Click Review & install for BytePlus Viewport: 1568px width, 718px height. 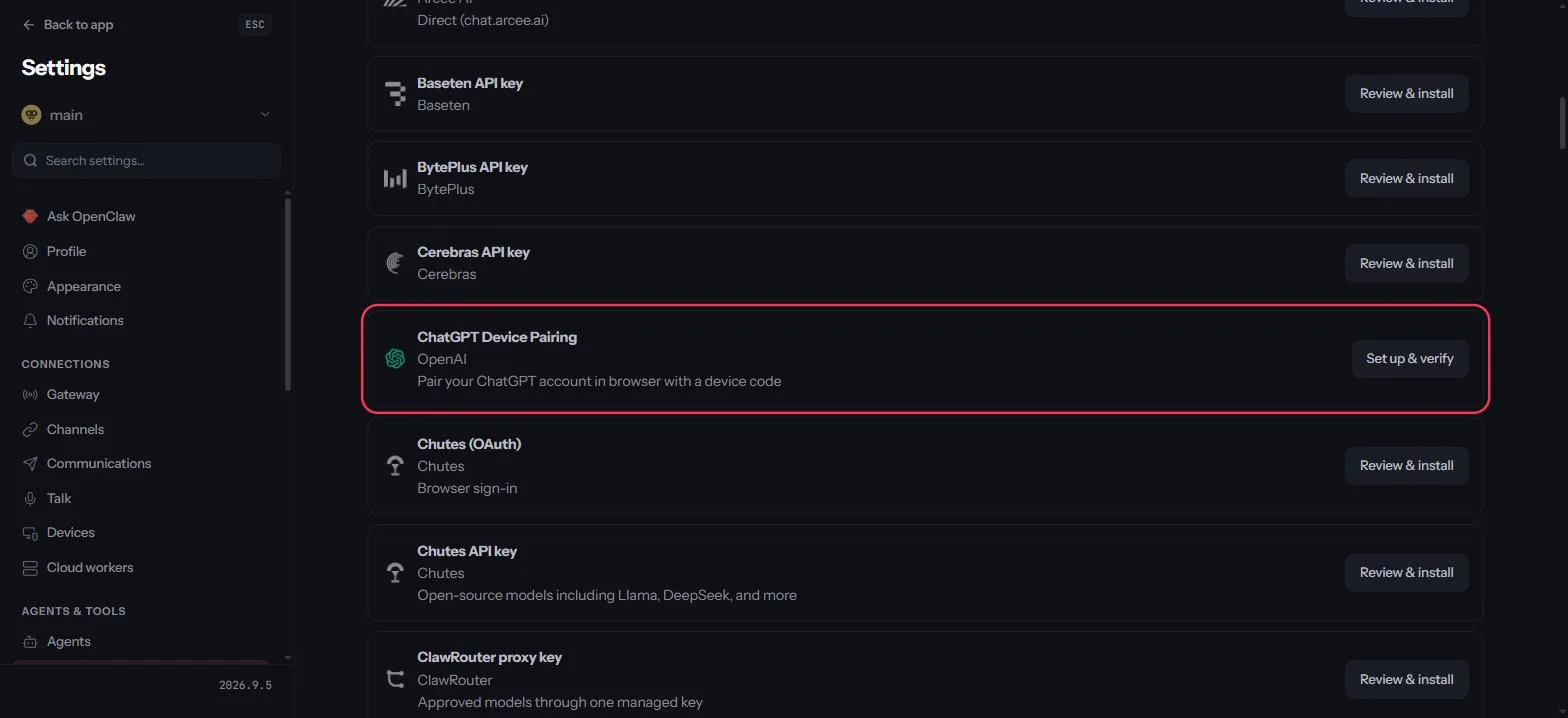point(1406,178)
